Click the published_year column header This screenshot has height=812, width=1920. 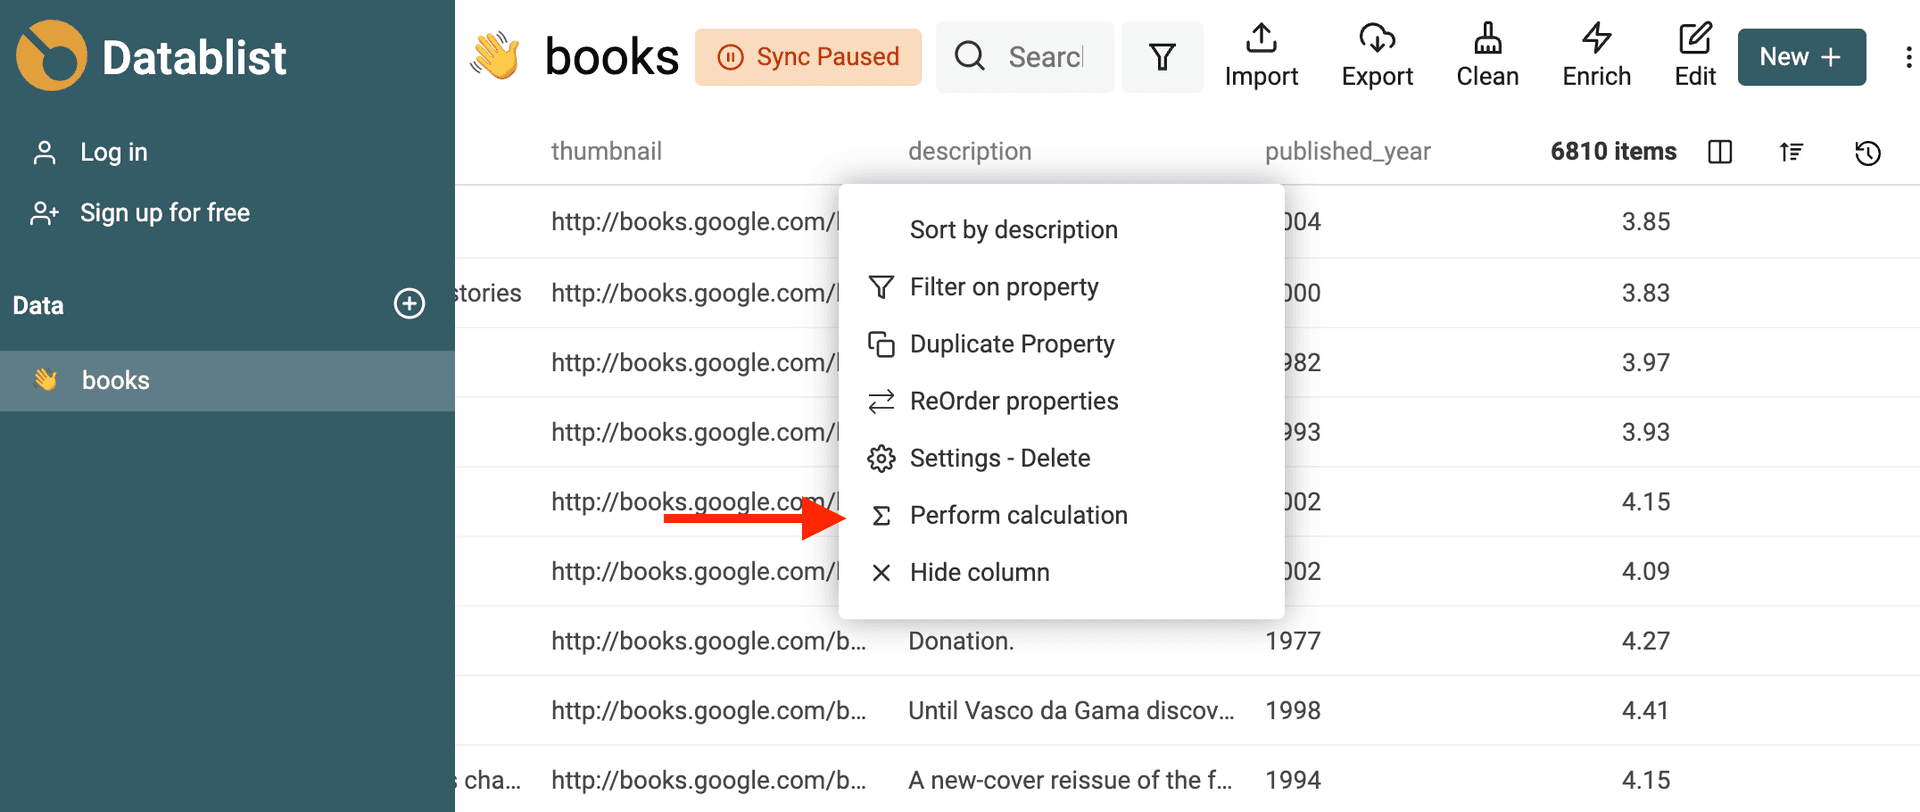coord(1347,151)
